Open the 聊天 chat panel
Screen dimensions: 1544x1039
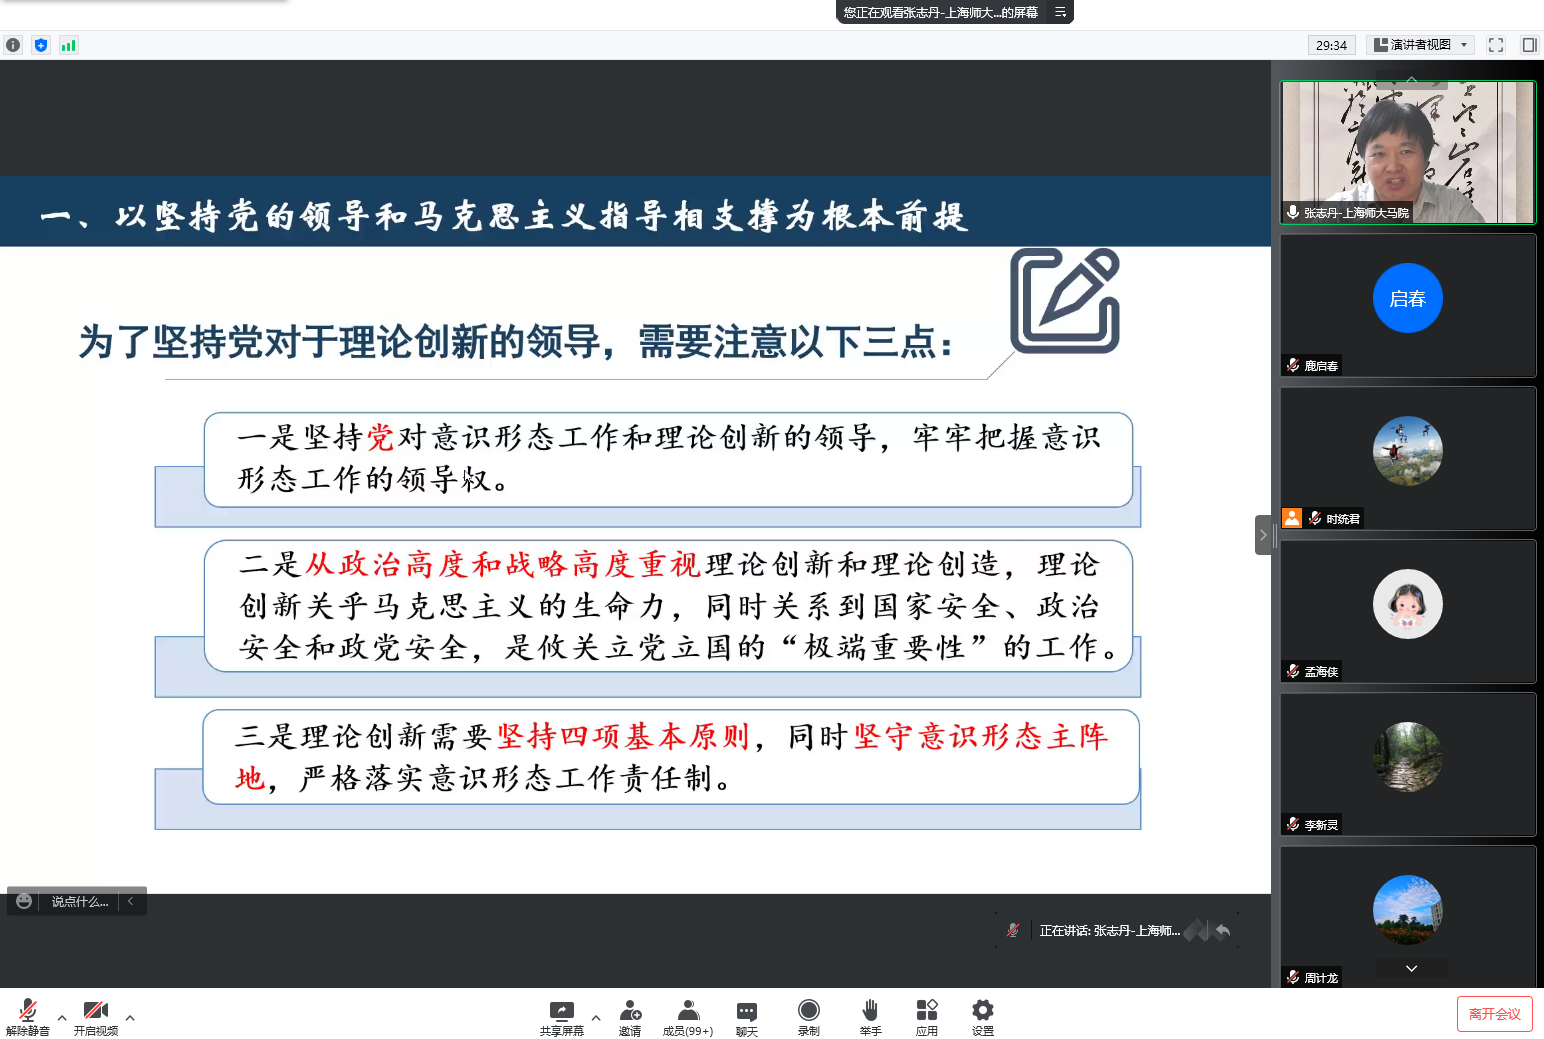click(x=747, y=1015)
